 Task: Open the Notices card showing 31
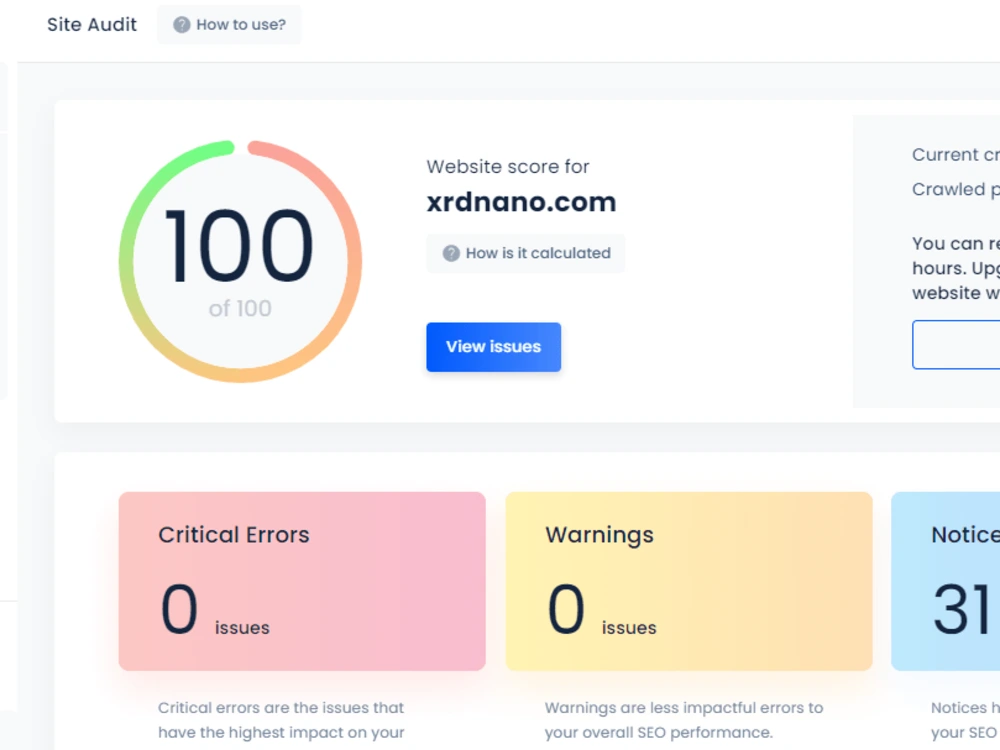tap(946, 581)
